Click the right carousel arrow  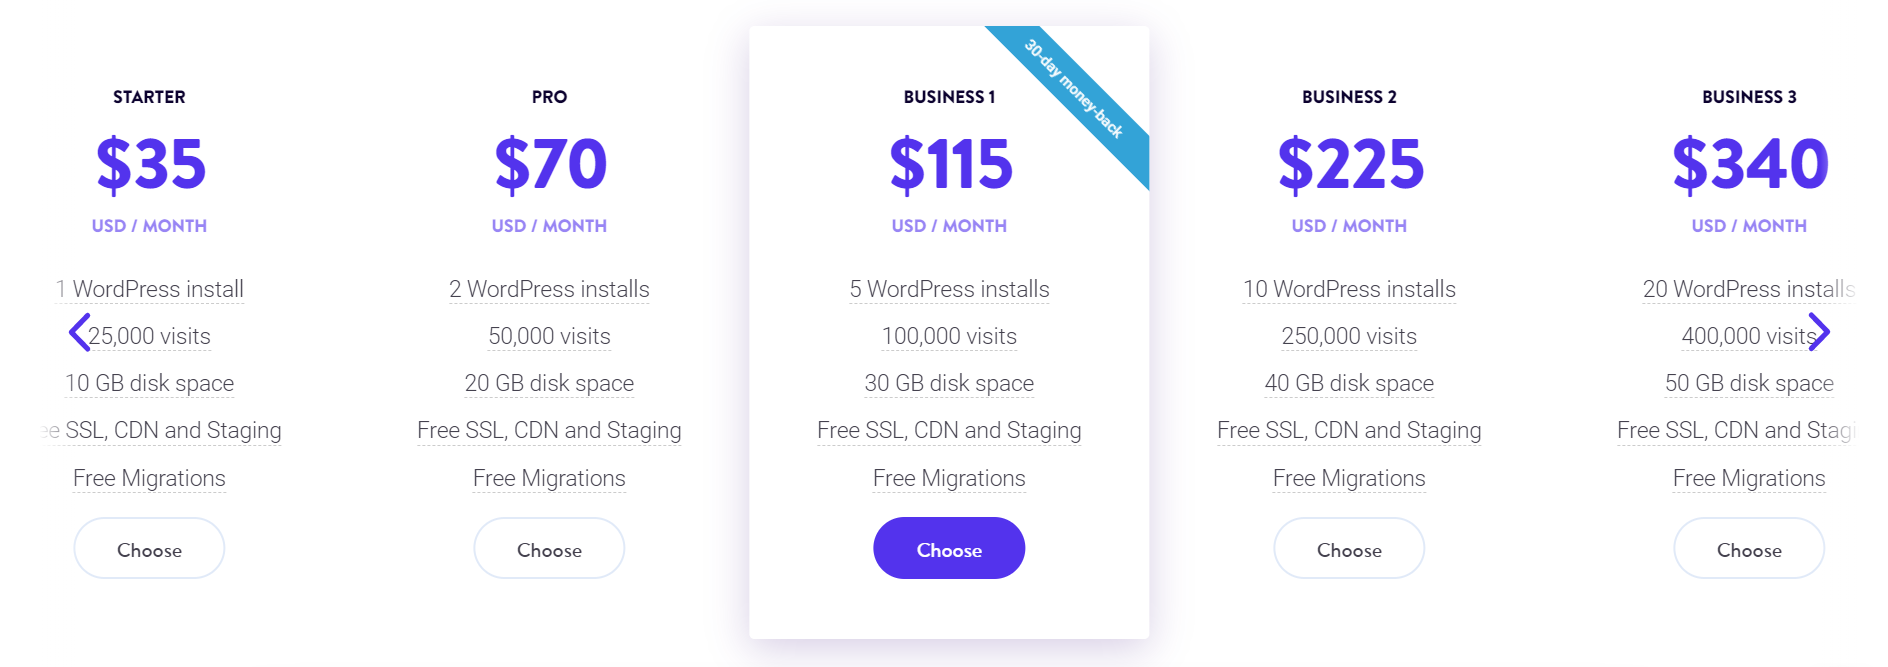(x=1819, y=332)
